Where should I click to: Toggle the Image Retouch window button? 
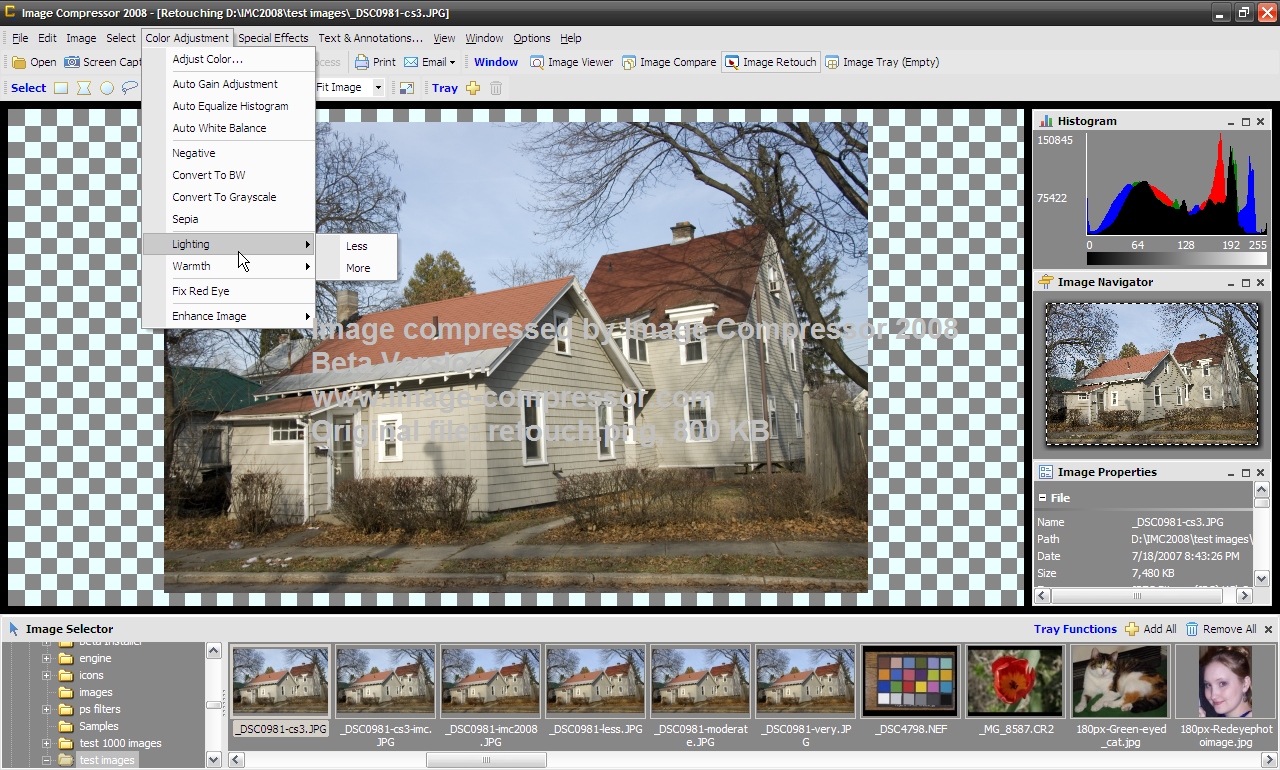771,62
